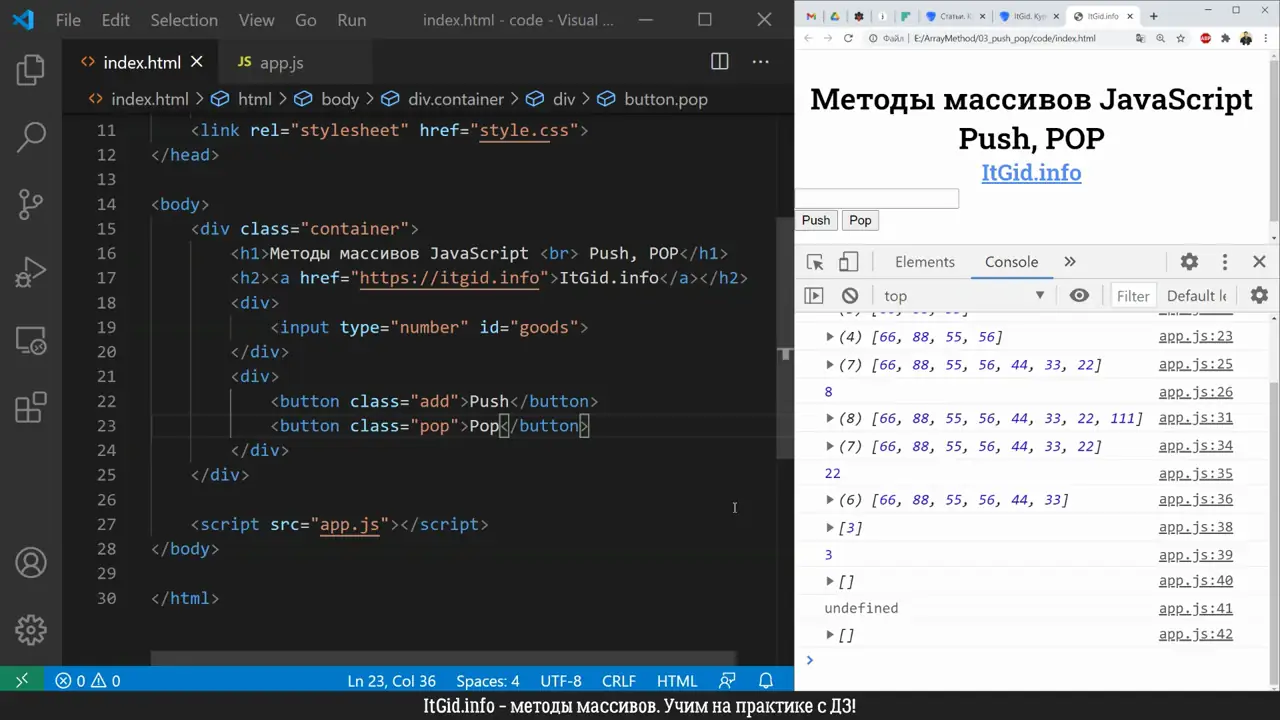Screen dimensions: 1280x720
Task: Open the Default levels dropdown
Action: (1199, 295)
